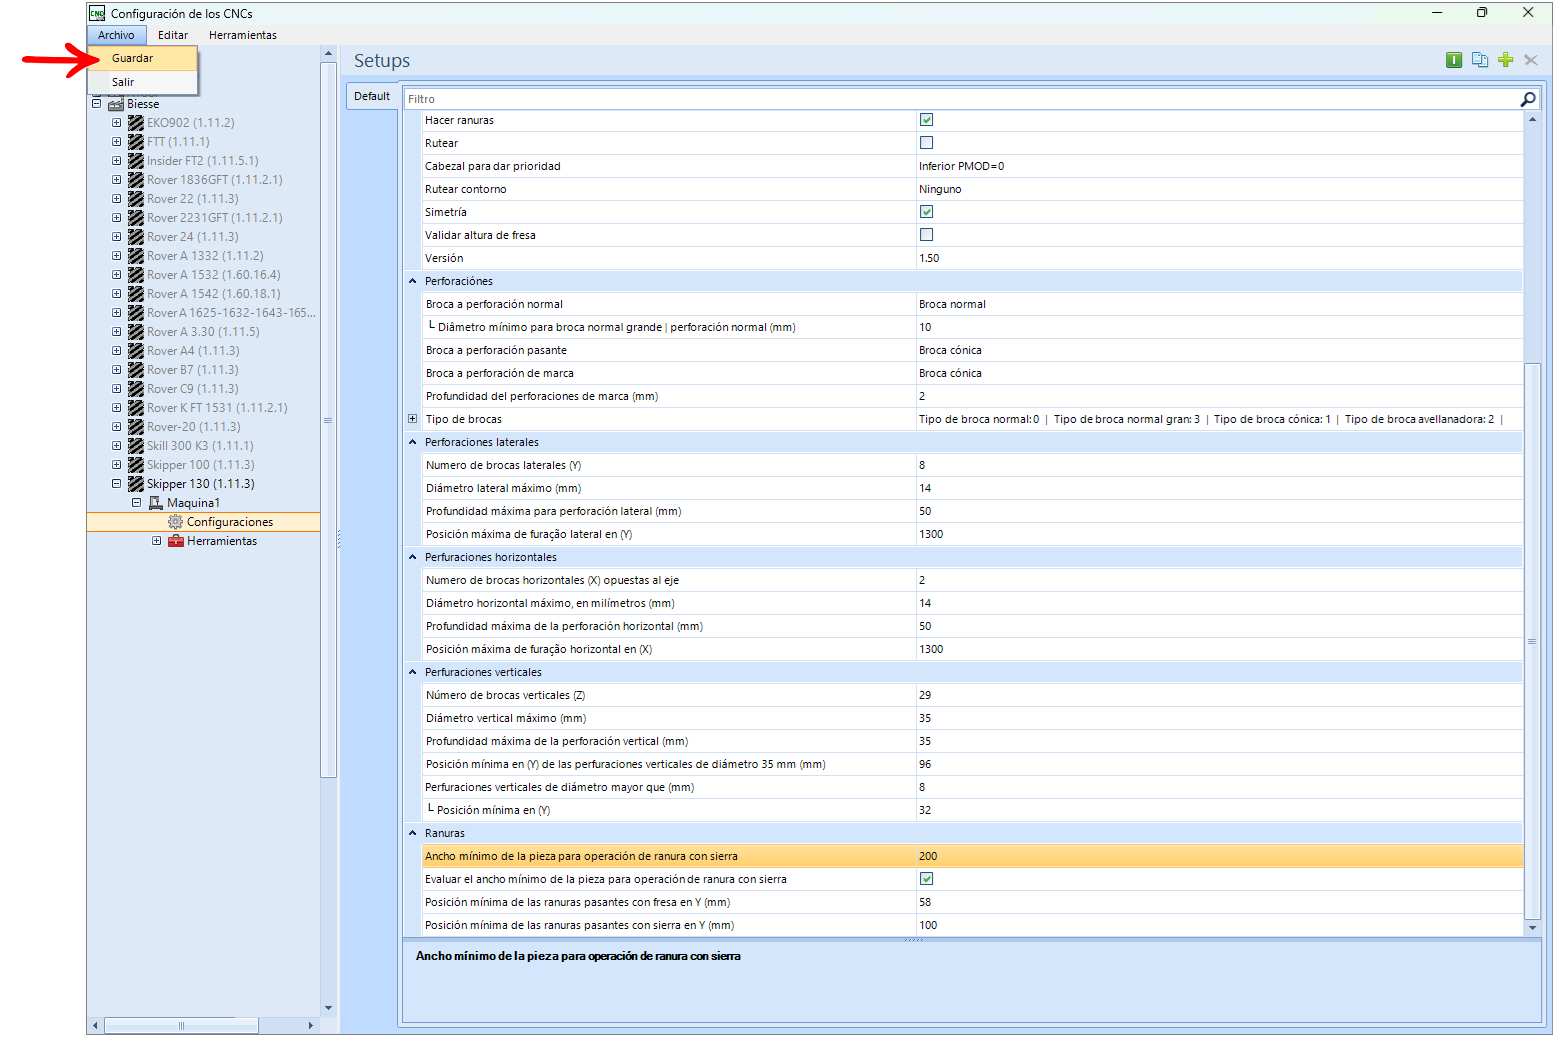
Task: Select Rover A 1542 (1.60.18.1) in tree
Action: (x=214, y=294)
